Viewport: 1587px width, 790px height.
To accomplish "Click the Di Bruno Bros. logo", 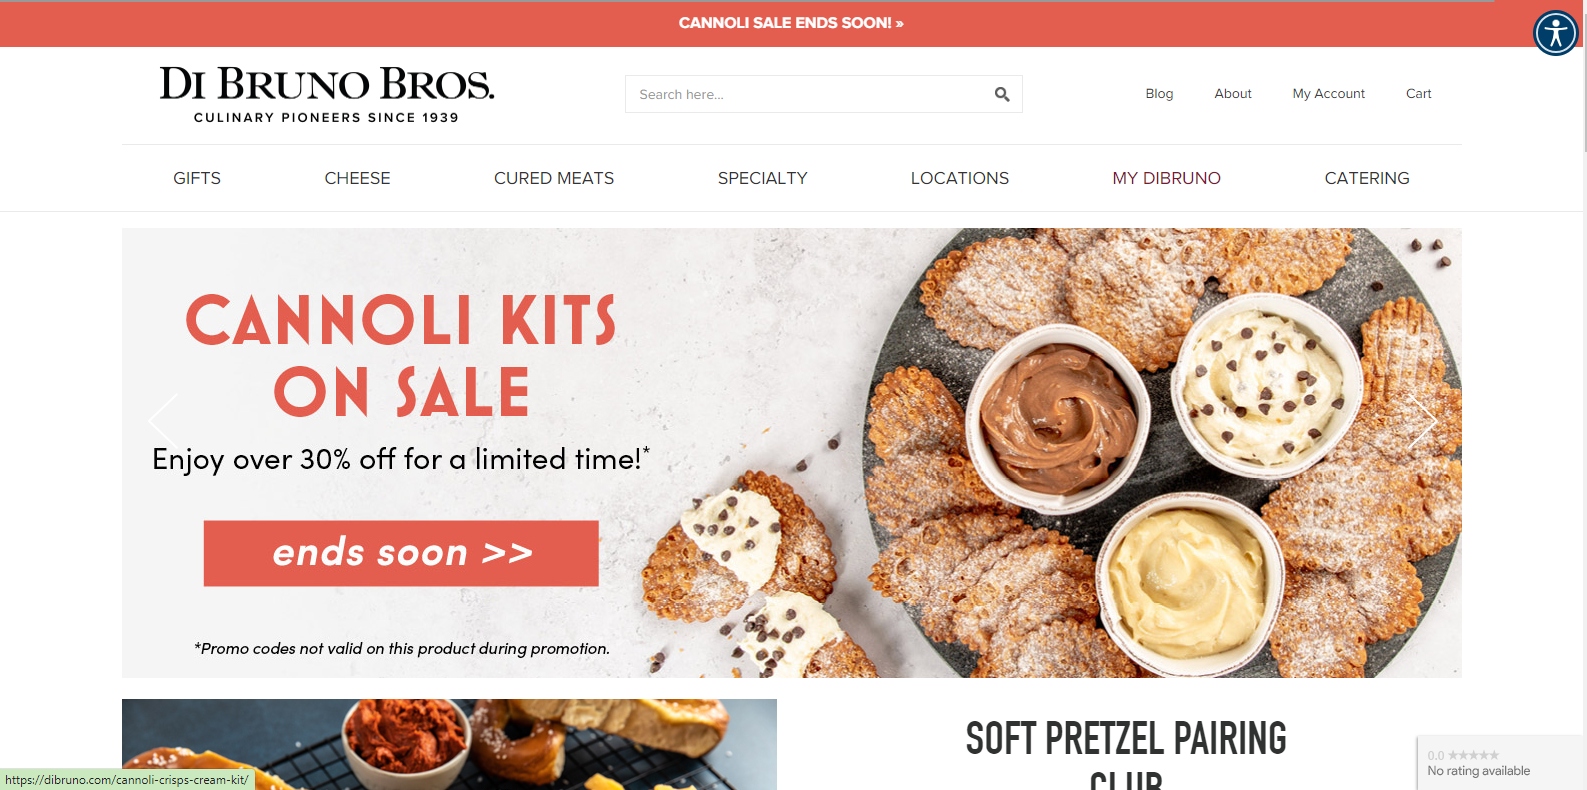I will tap(327, 95).
